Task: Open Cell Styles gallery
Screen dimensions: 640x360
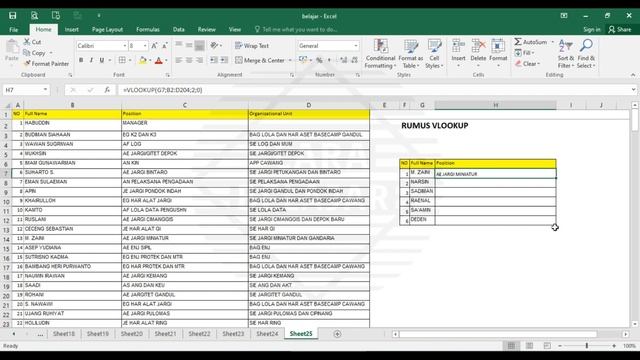Action: tap(434, 54)
